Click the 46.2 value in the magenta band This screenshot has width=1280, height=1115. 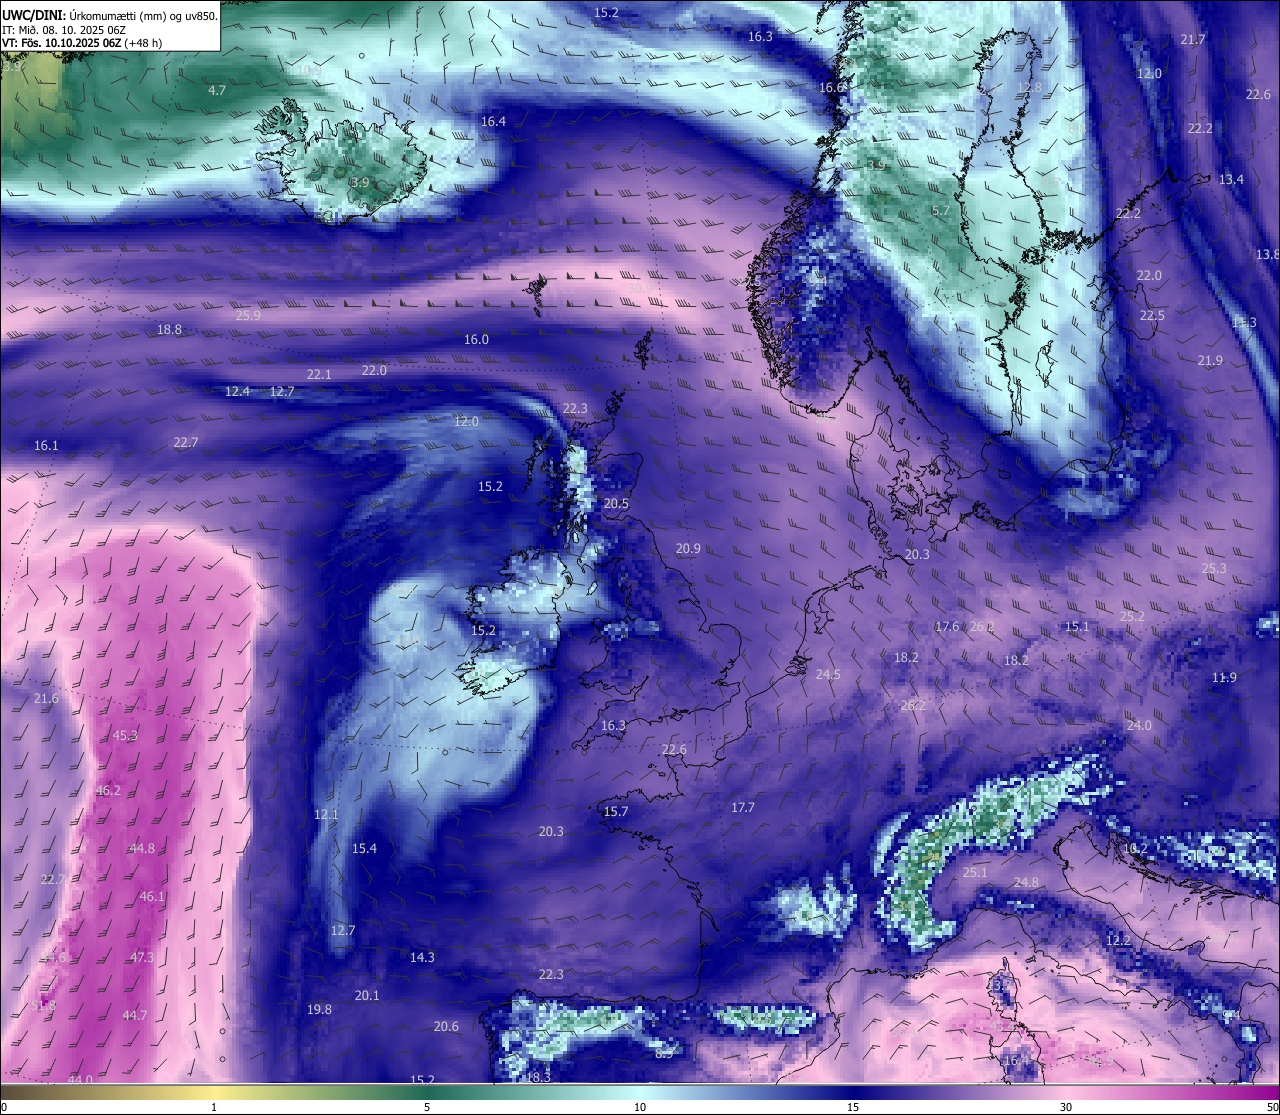[108, 790]
